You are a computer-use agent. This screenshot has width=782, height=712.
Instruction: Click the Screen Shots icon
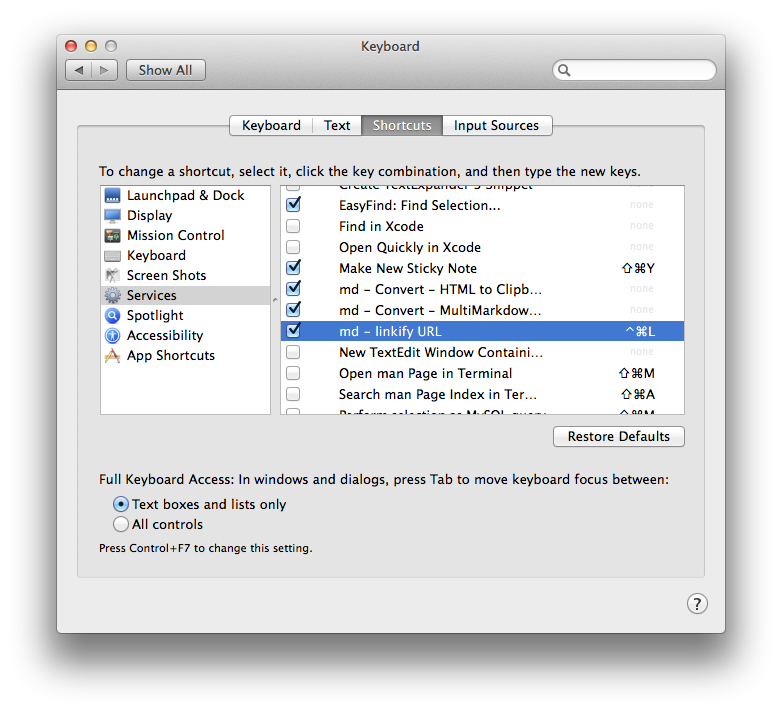(113, 275)
